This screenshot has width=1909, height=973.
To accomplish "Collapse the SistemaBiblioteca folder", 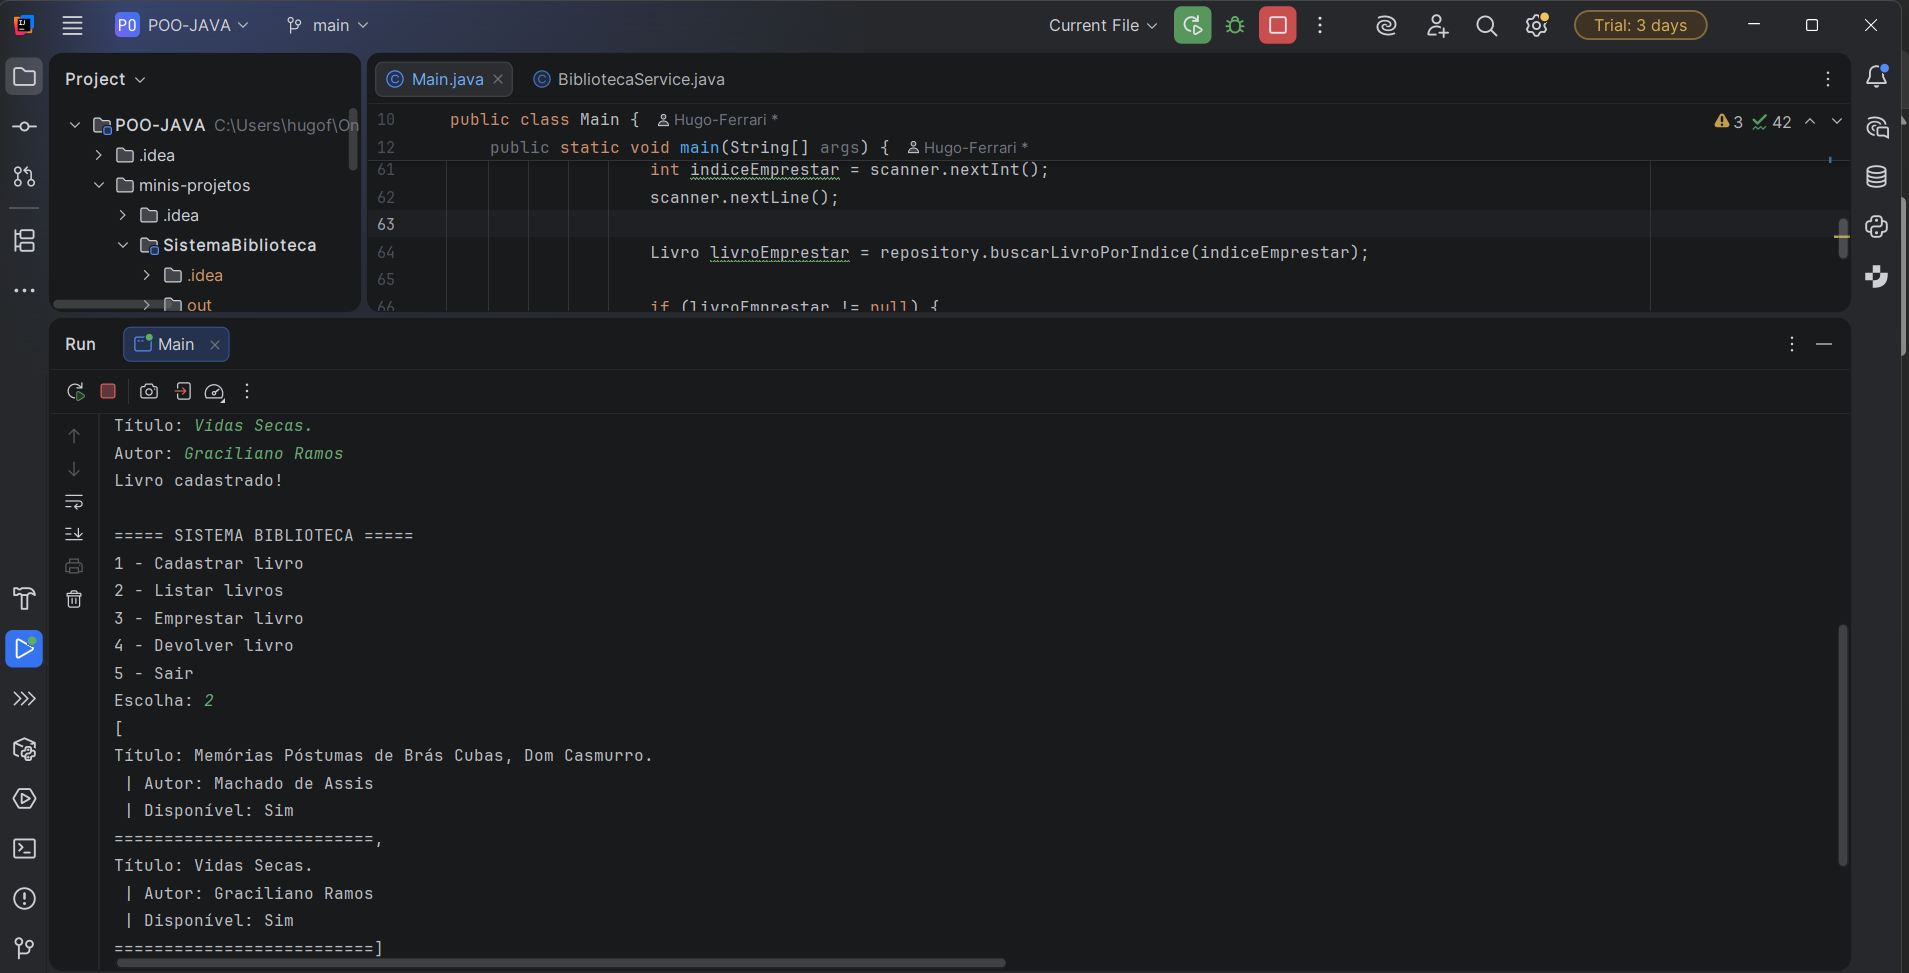I will click(x=123, y=245).
